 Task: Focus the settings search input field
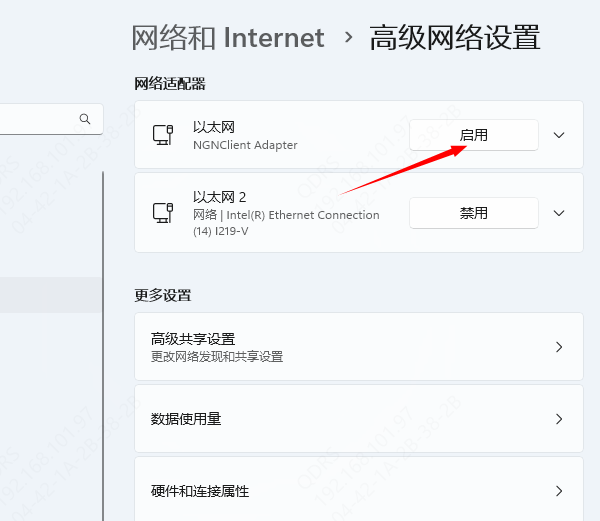pyautogui.click(x=51, y=119)
